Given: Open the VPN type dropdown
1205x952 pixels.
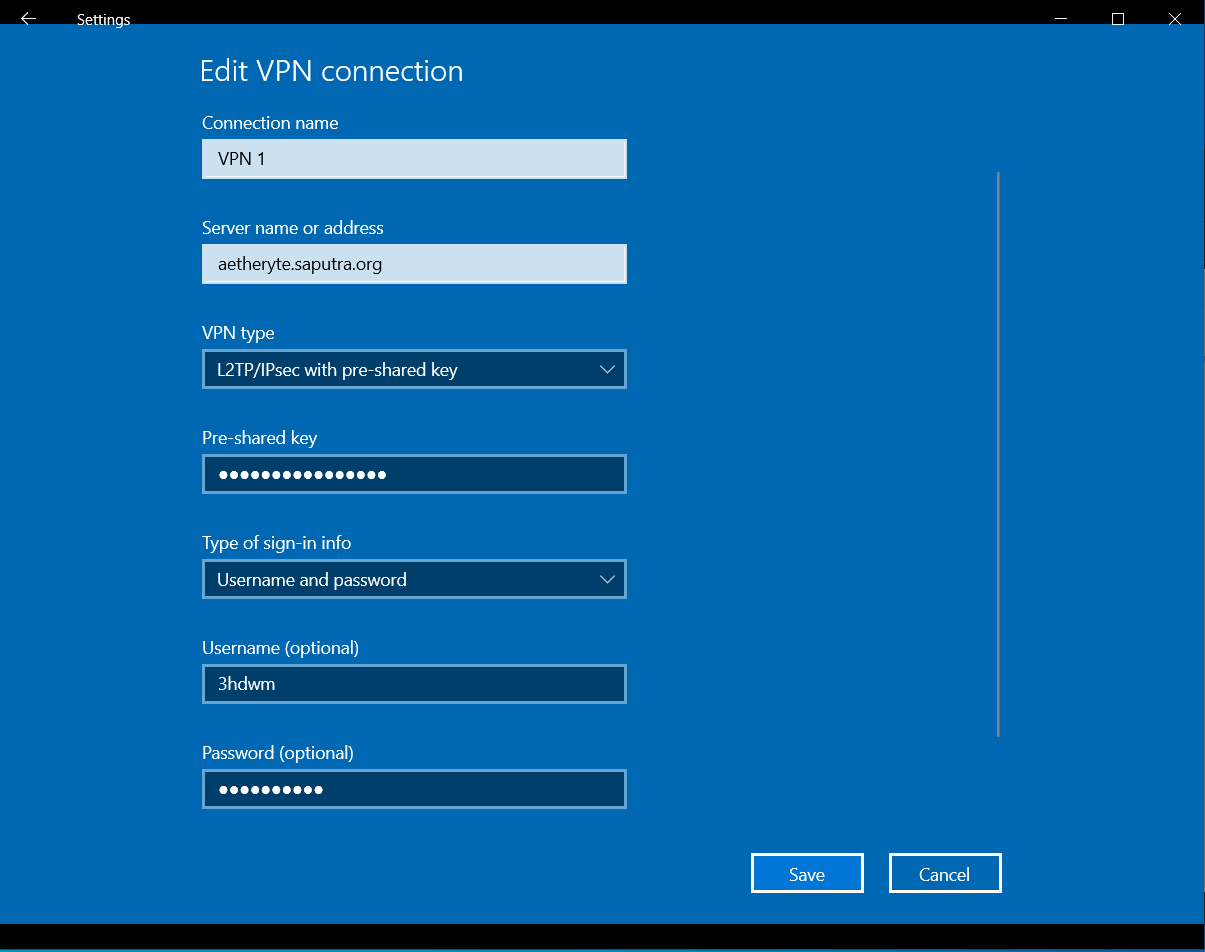Looking at the screenshot, I should point(414,369).
